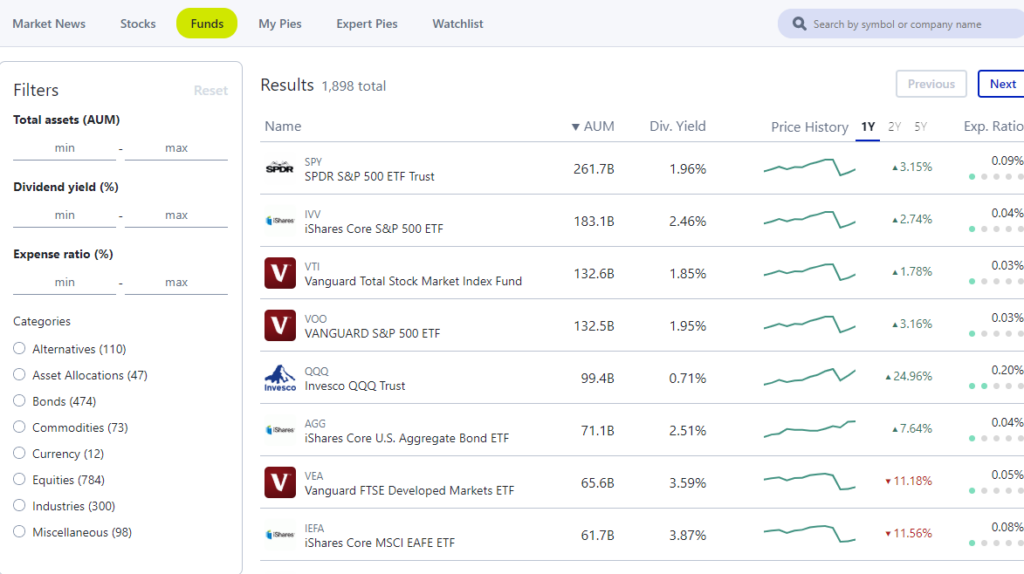Open AGG price history sparkline
Screen dimensions: 1024x574
point(809,429)
